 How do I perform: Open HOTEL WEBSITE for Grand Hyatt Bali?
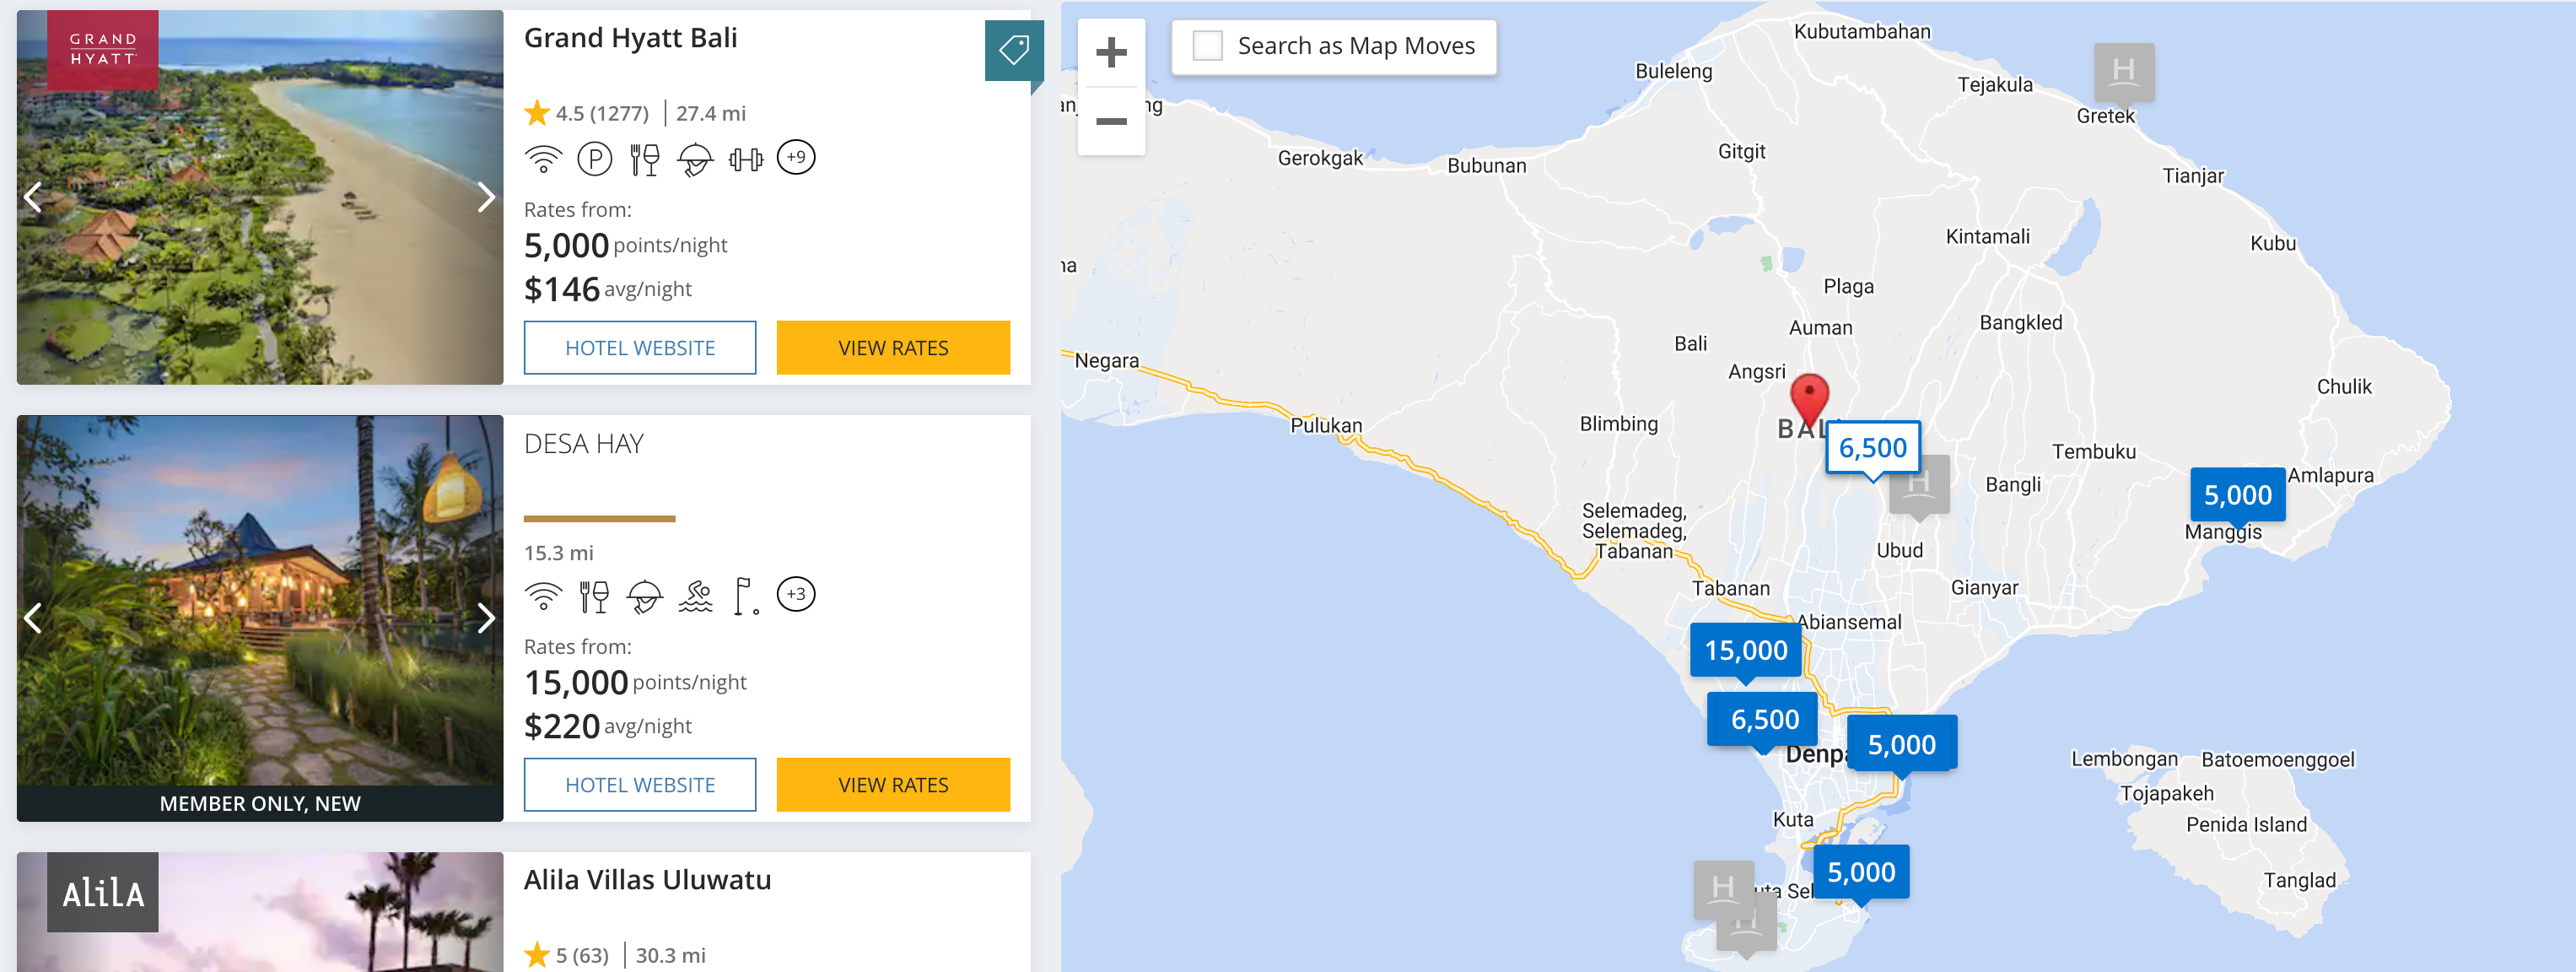point(640,347)
